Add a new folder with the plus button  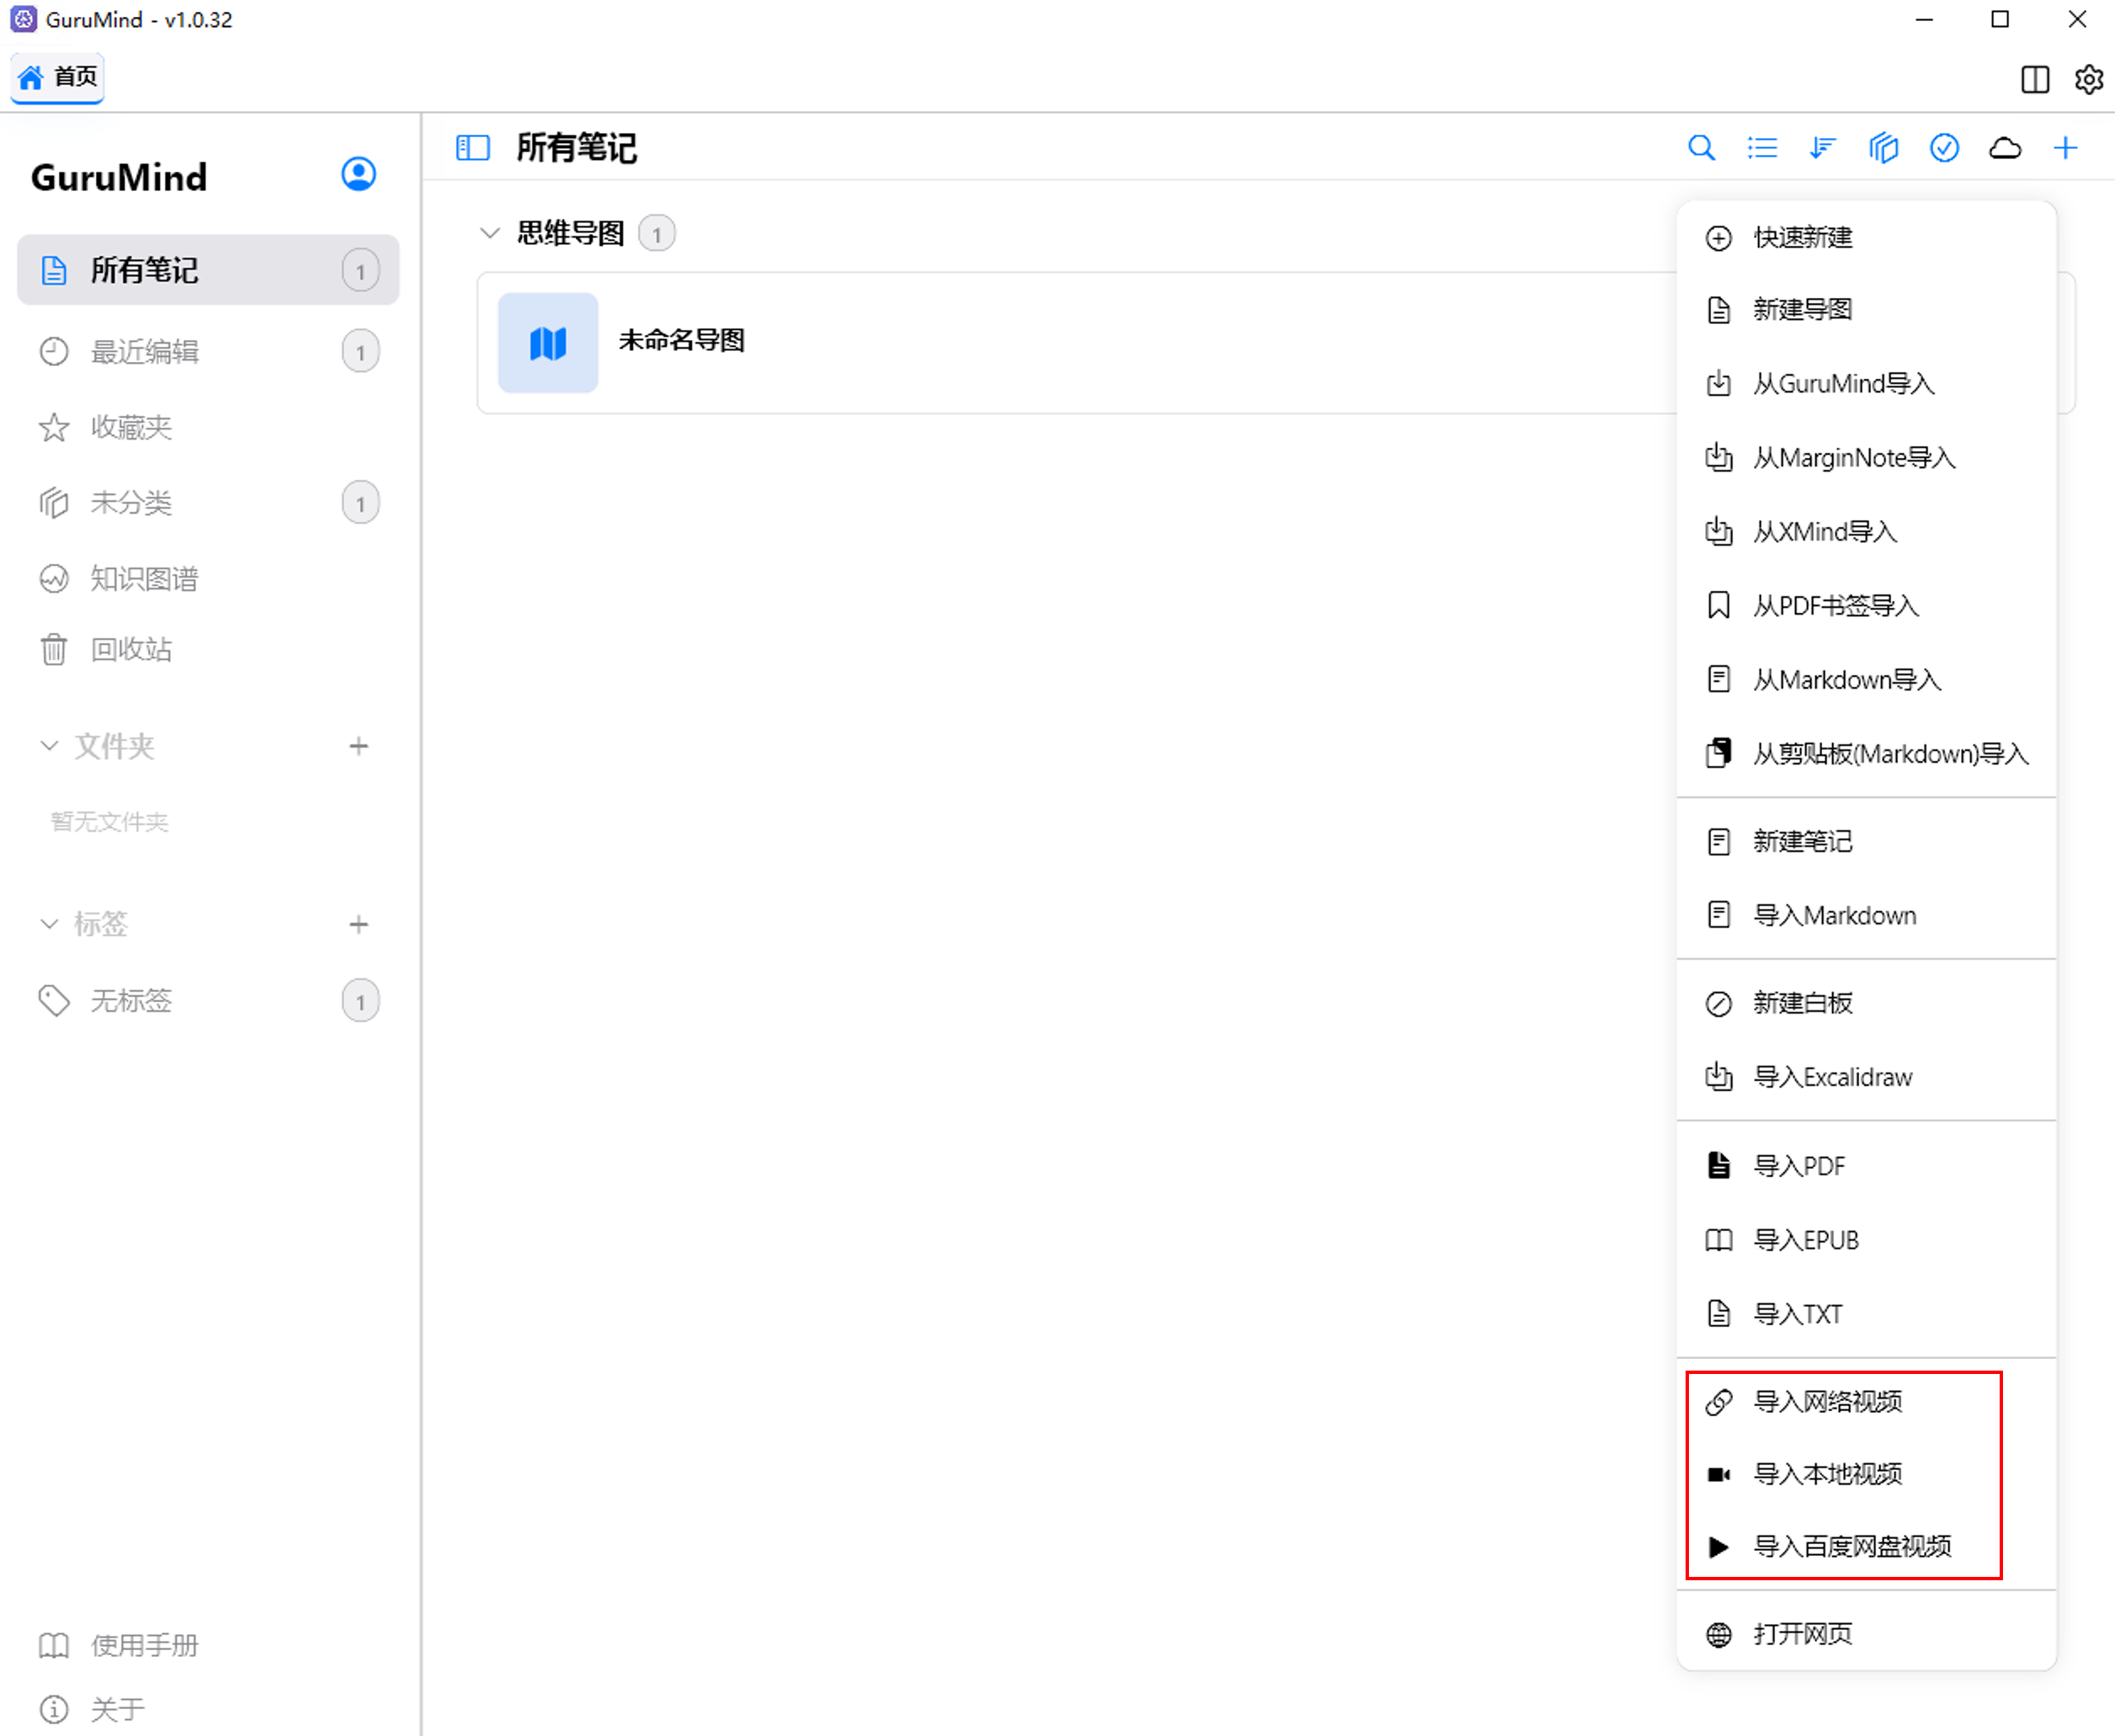point(358,746)
